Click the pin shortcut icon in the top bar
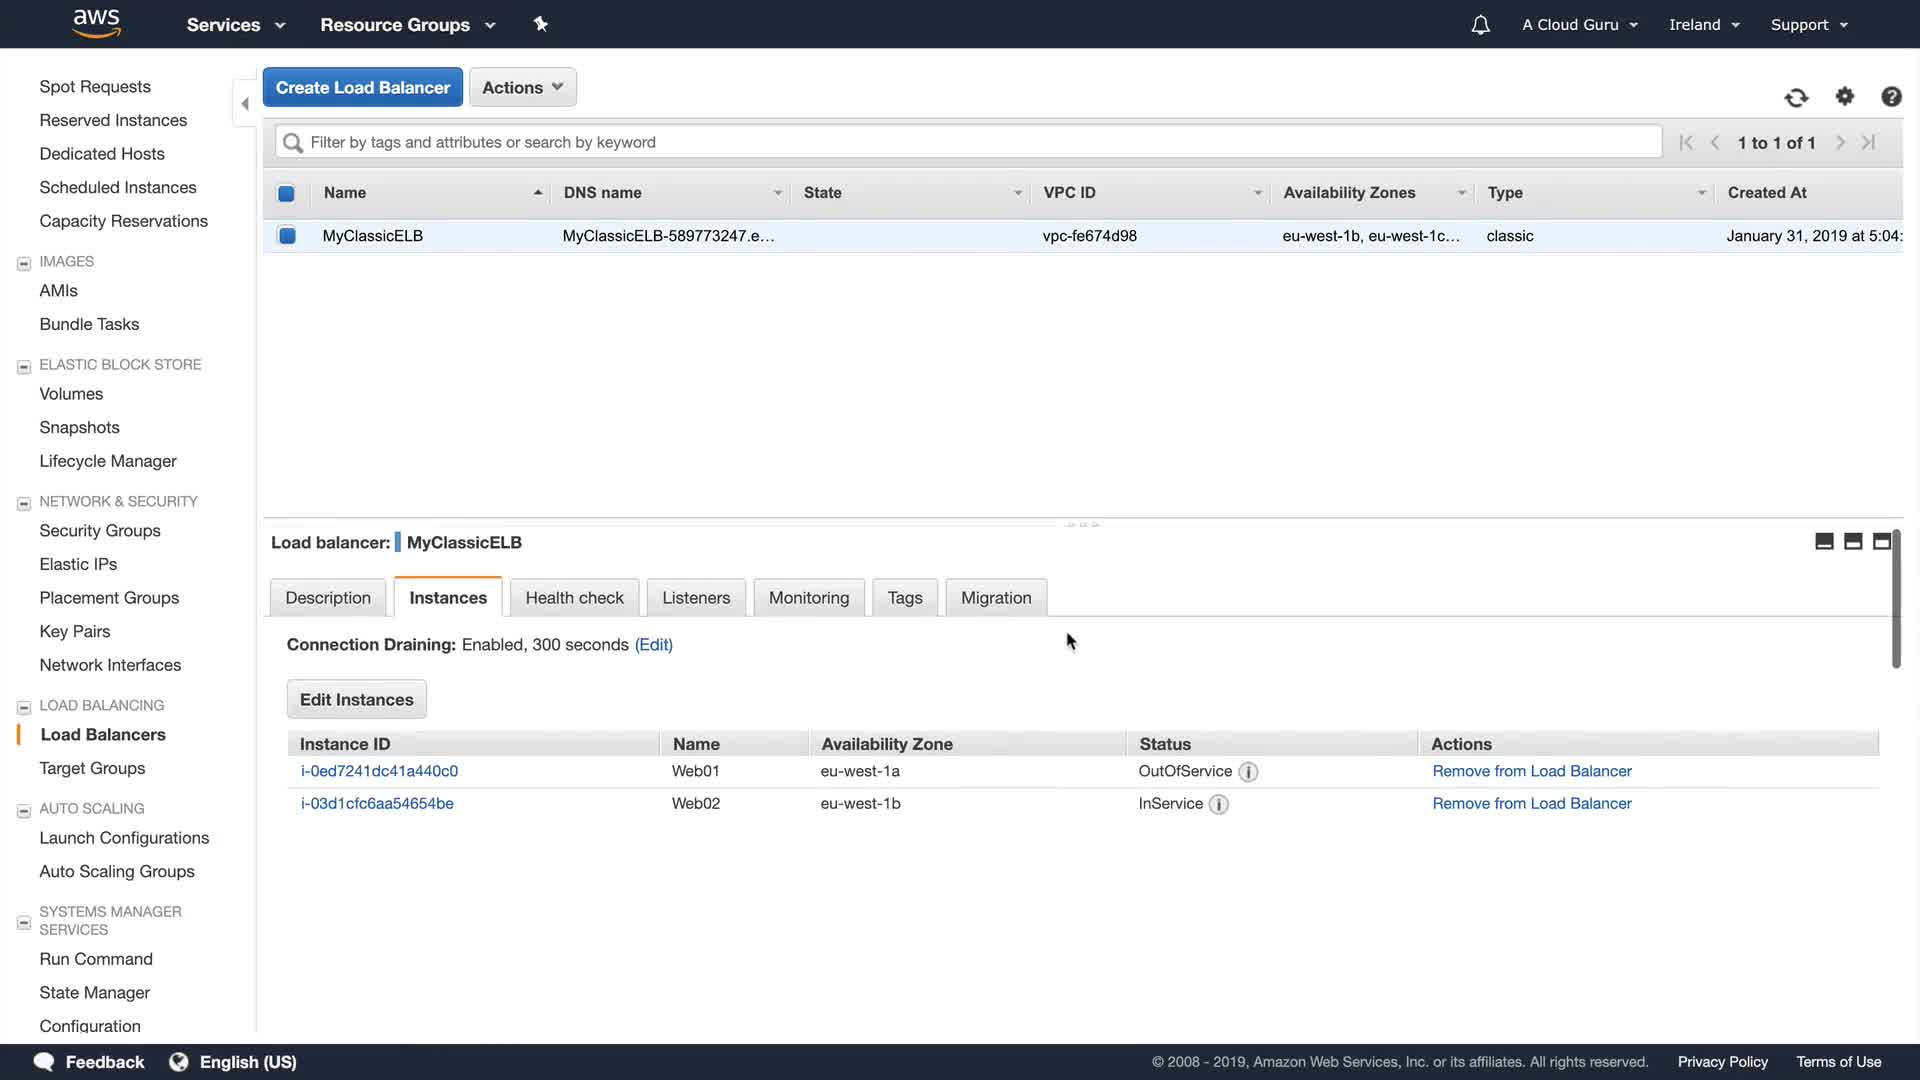The image size is (1920, 1080). (541, 24)
